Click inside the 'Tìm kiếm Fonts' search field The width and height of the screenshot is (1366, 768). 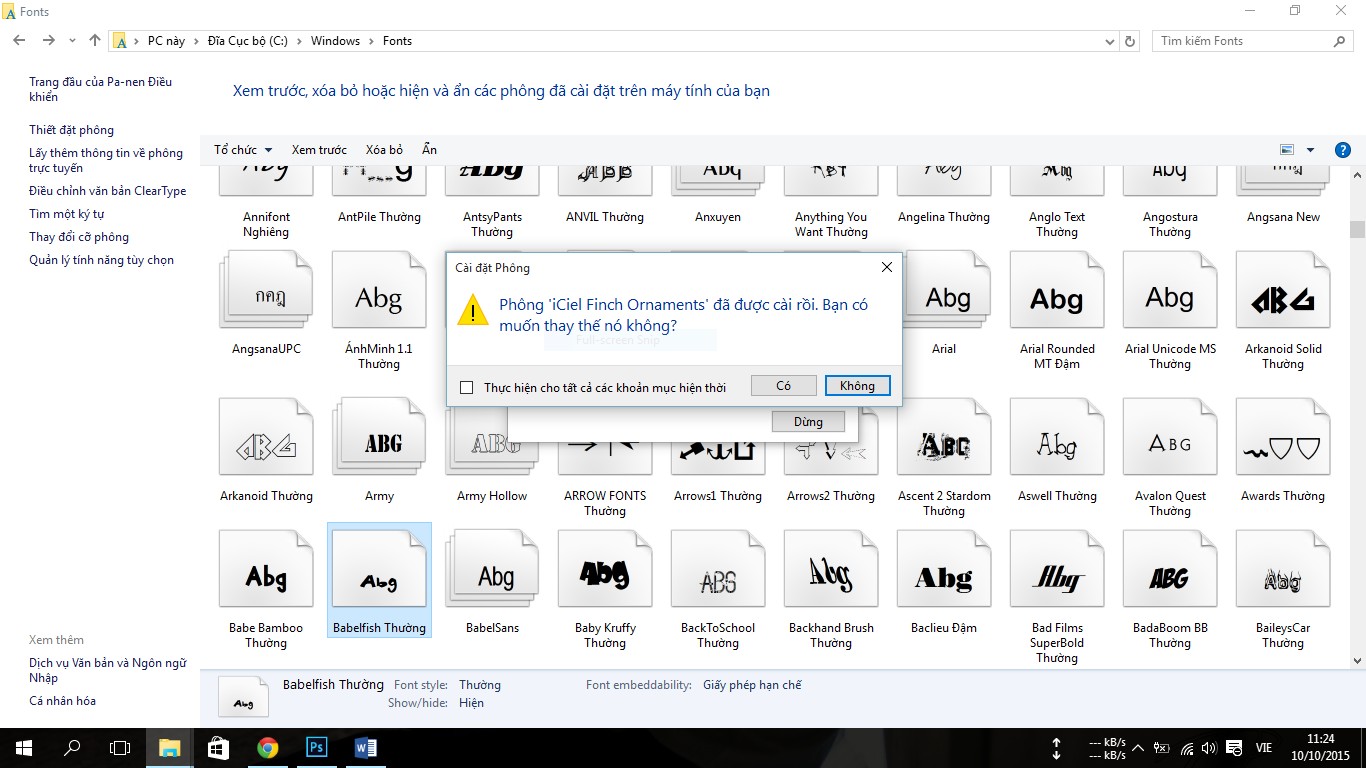coord(1253,41)
